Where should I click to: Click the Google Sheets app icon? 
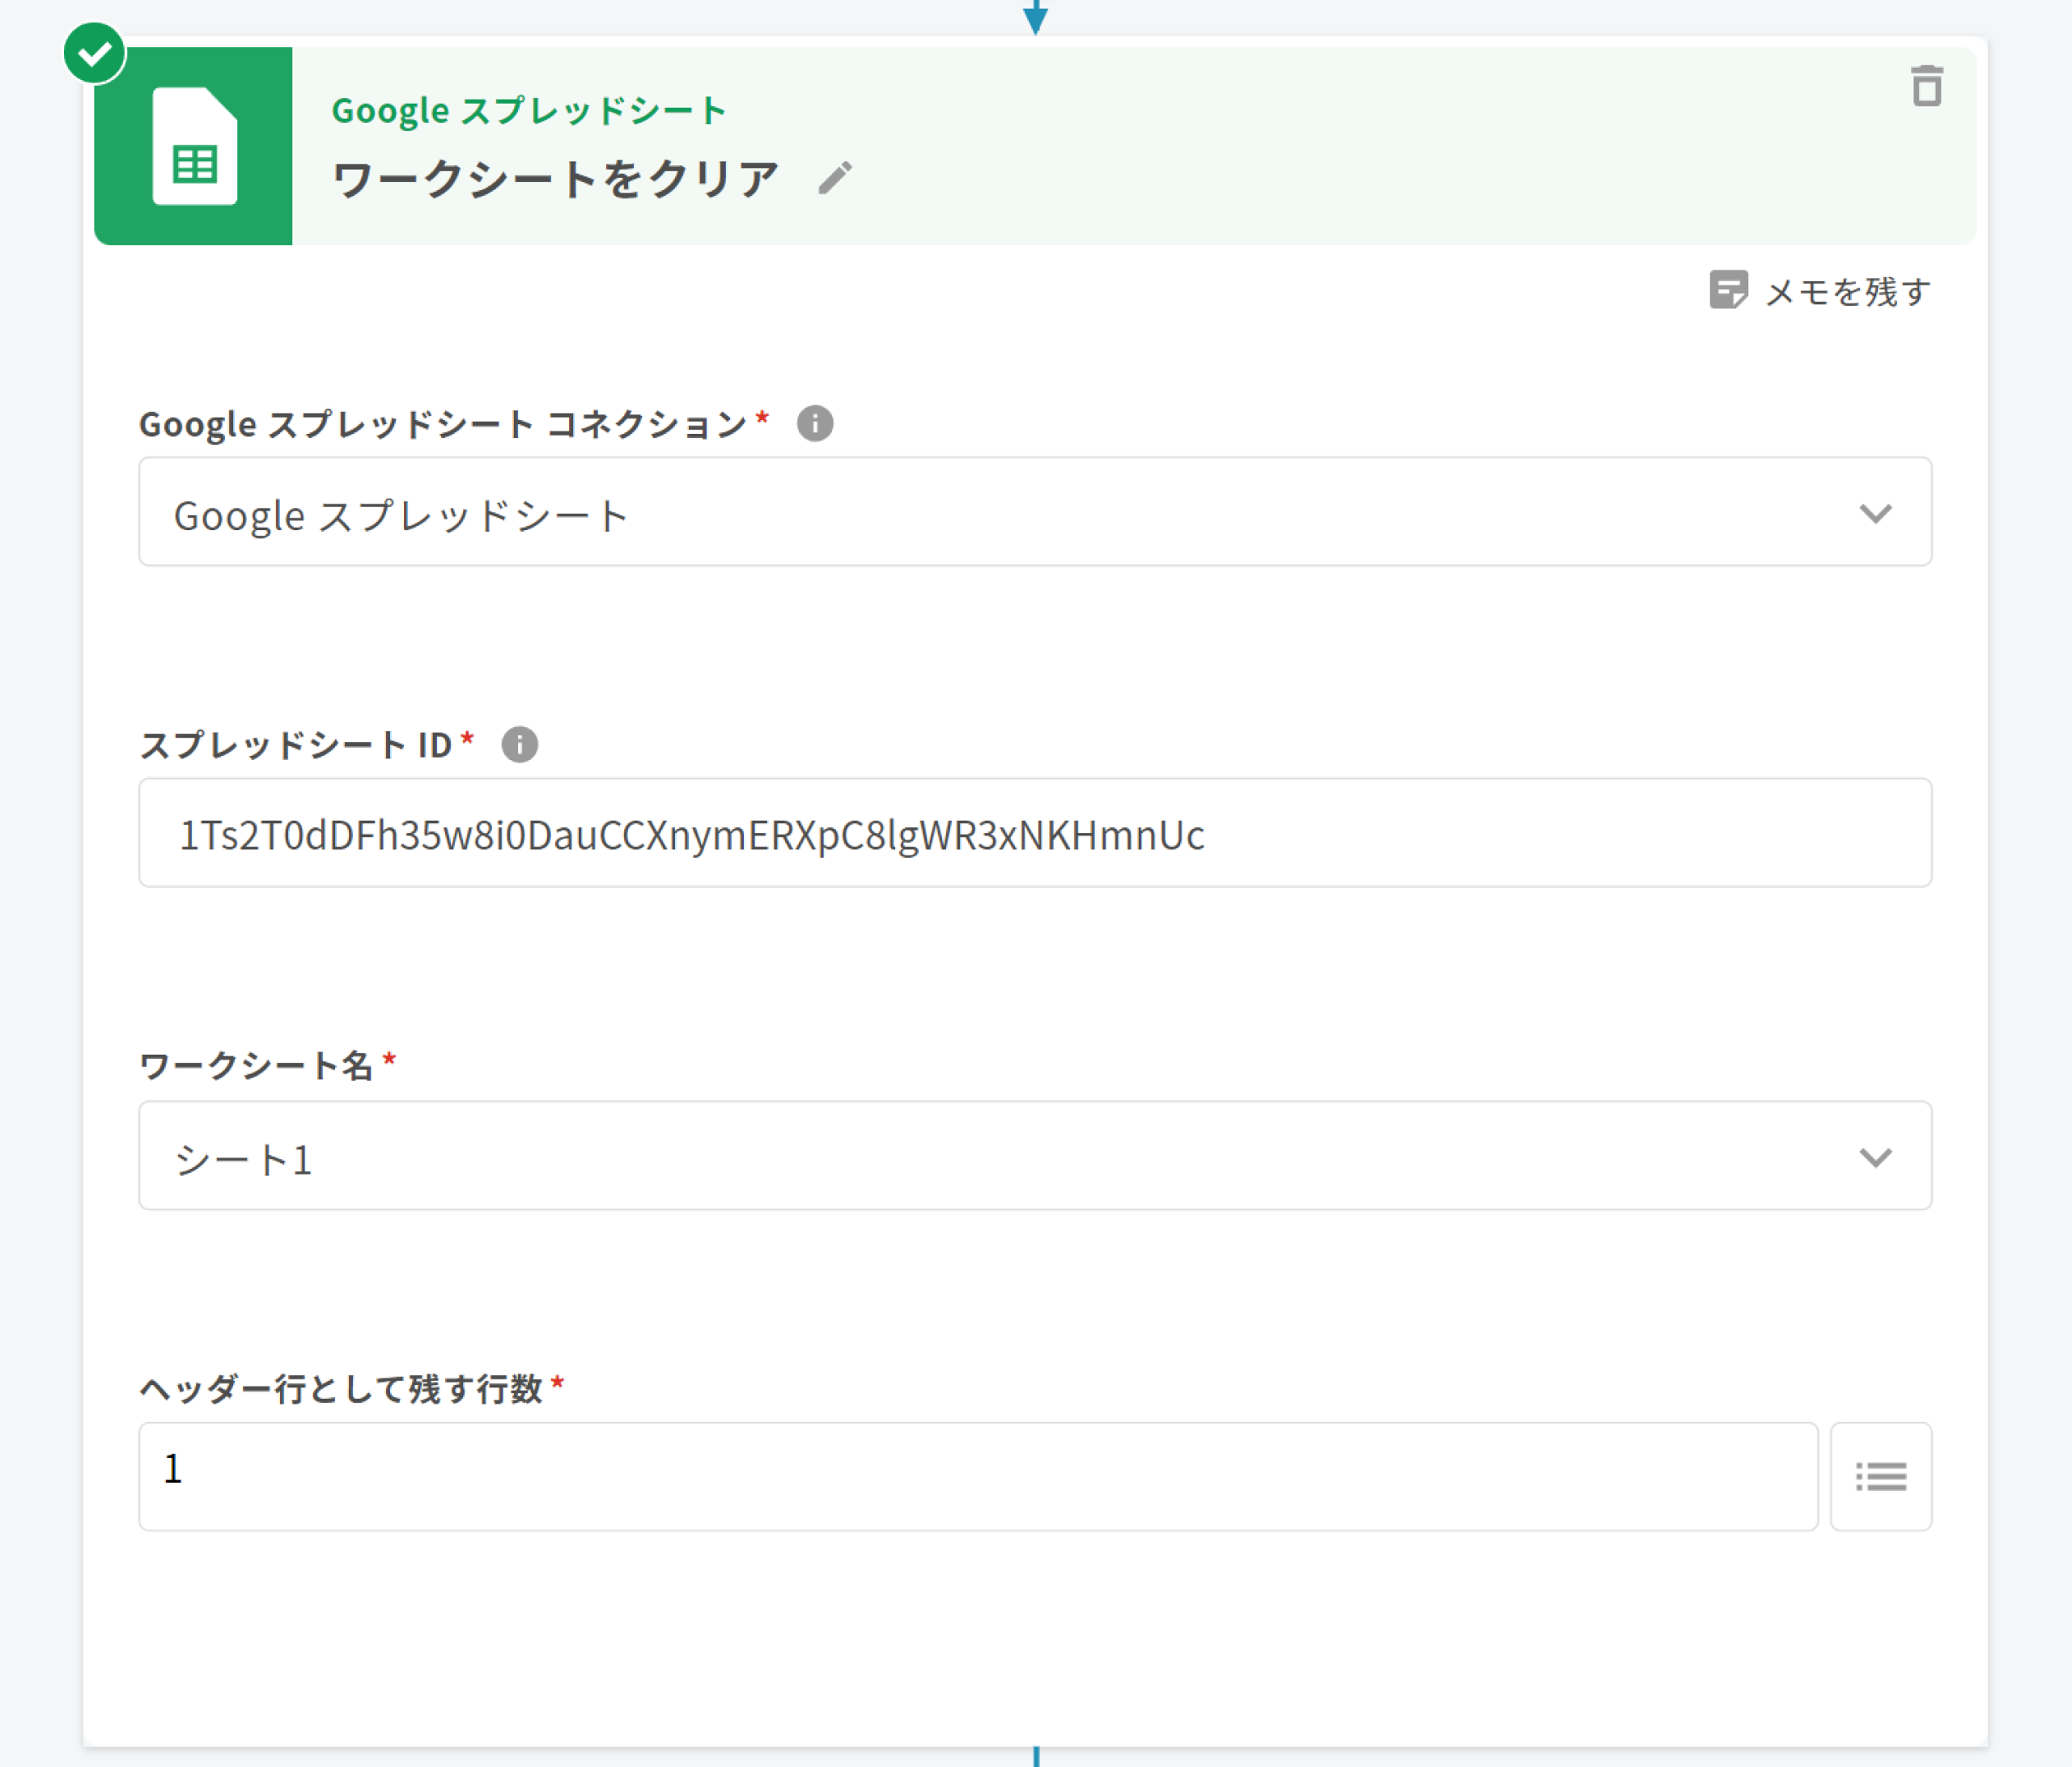click(194, 146)
